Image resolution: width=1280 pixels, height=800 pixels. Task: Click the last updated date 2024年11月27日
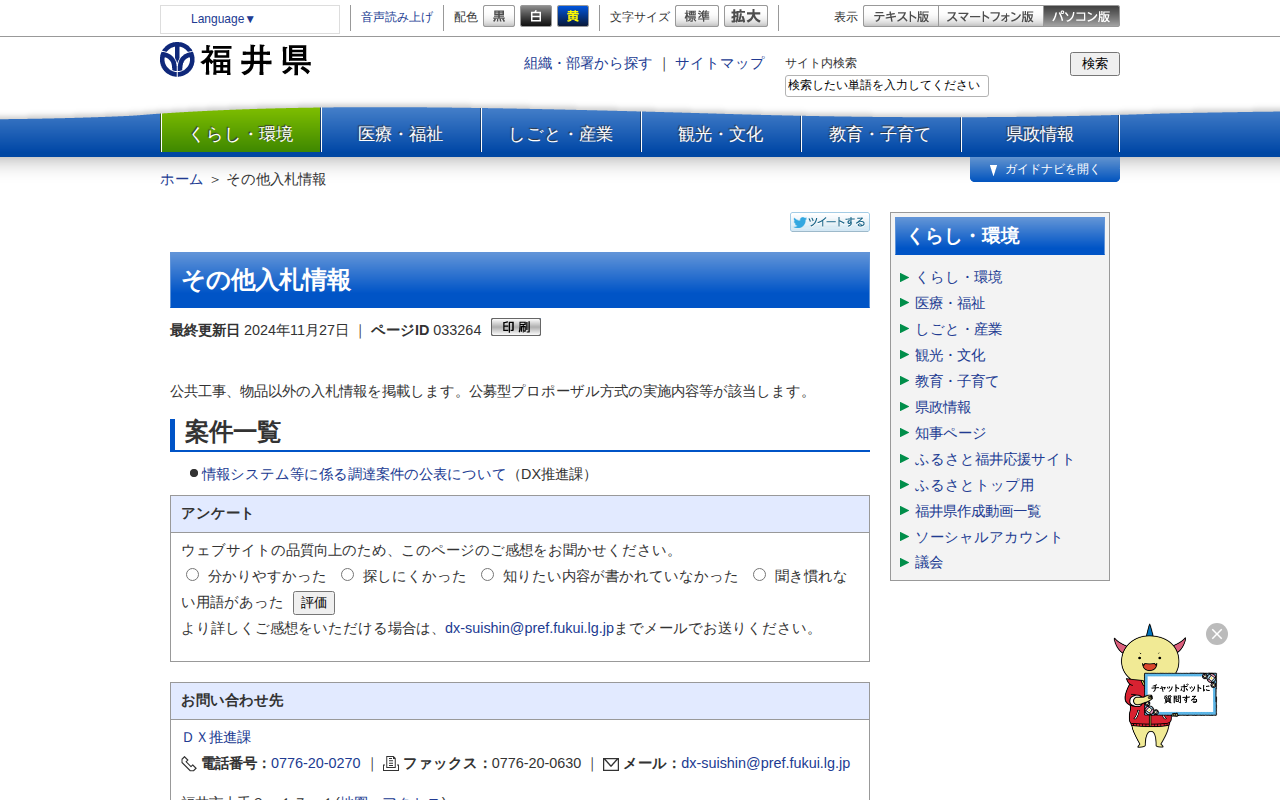(x=296, y=330)
